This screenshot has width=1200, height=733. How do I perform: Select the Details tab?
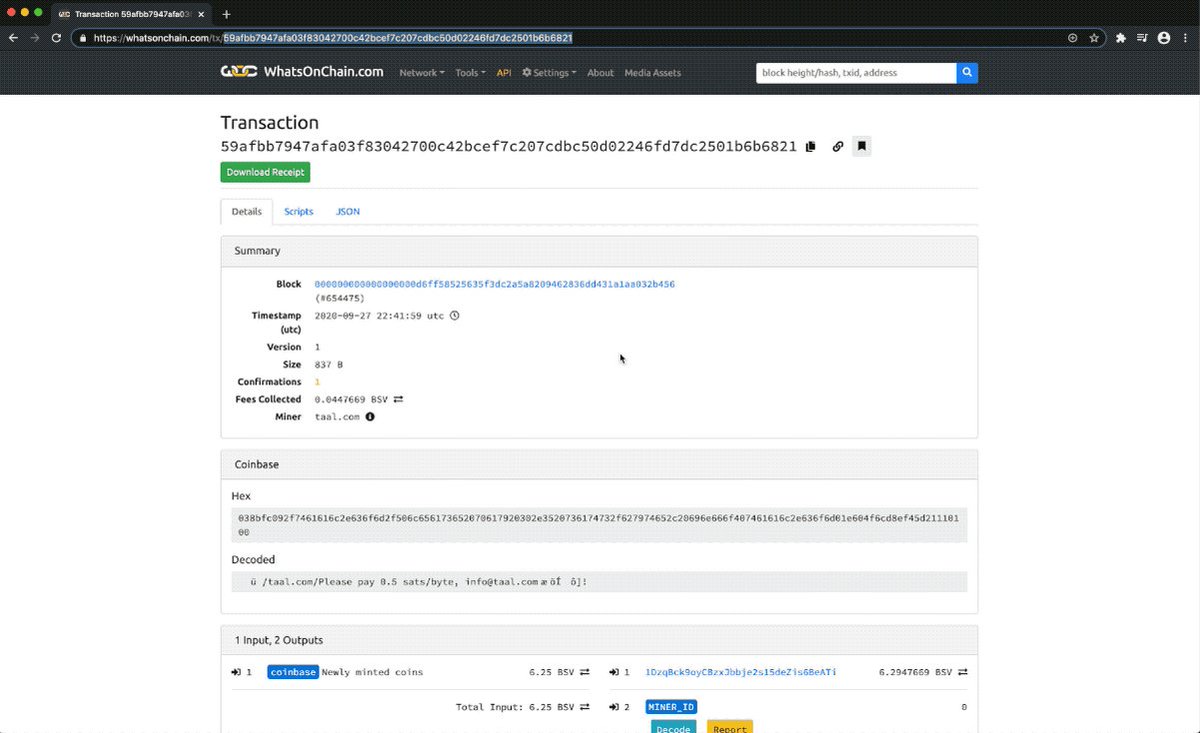pos(246,212)
